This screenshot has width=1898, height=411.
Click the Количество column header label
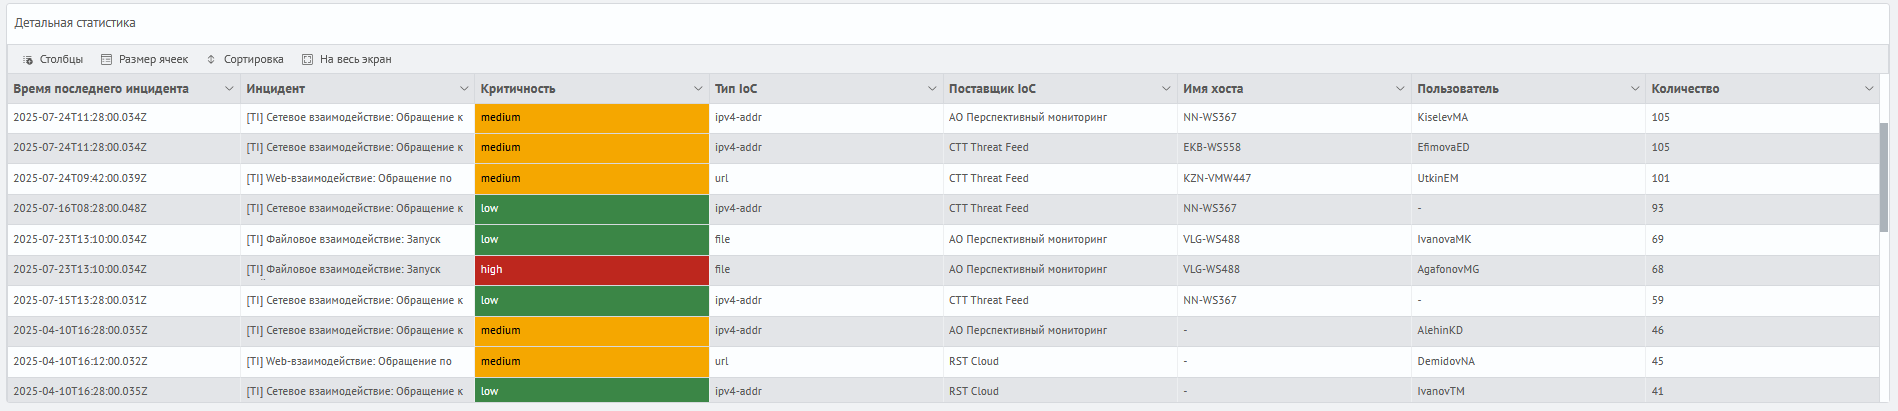coord(1685,89)
